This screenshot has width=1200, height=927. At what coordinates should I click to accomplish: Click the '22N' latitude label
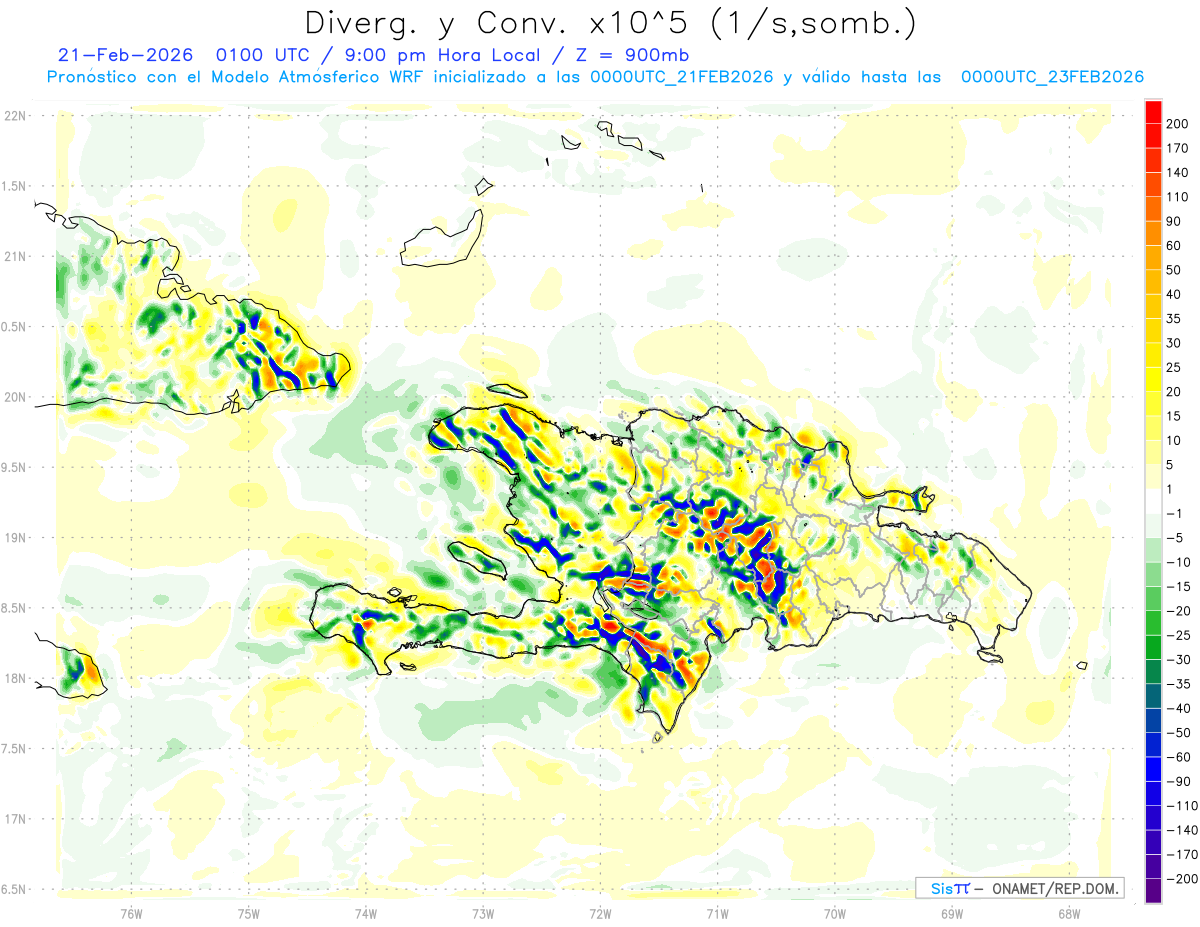pos(15,116)
